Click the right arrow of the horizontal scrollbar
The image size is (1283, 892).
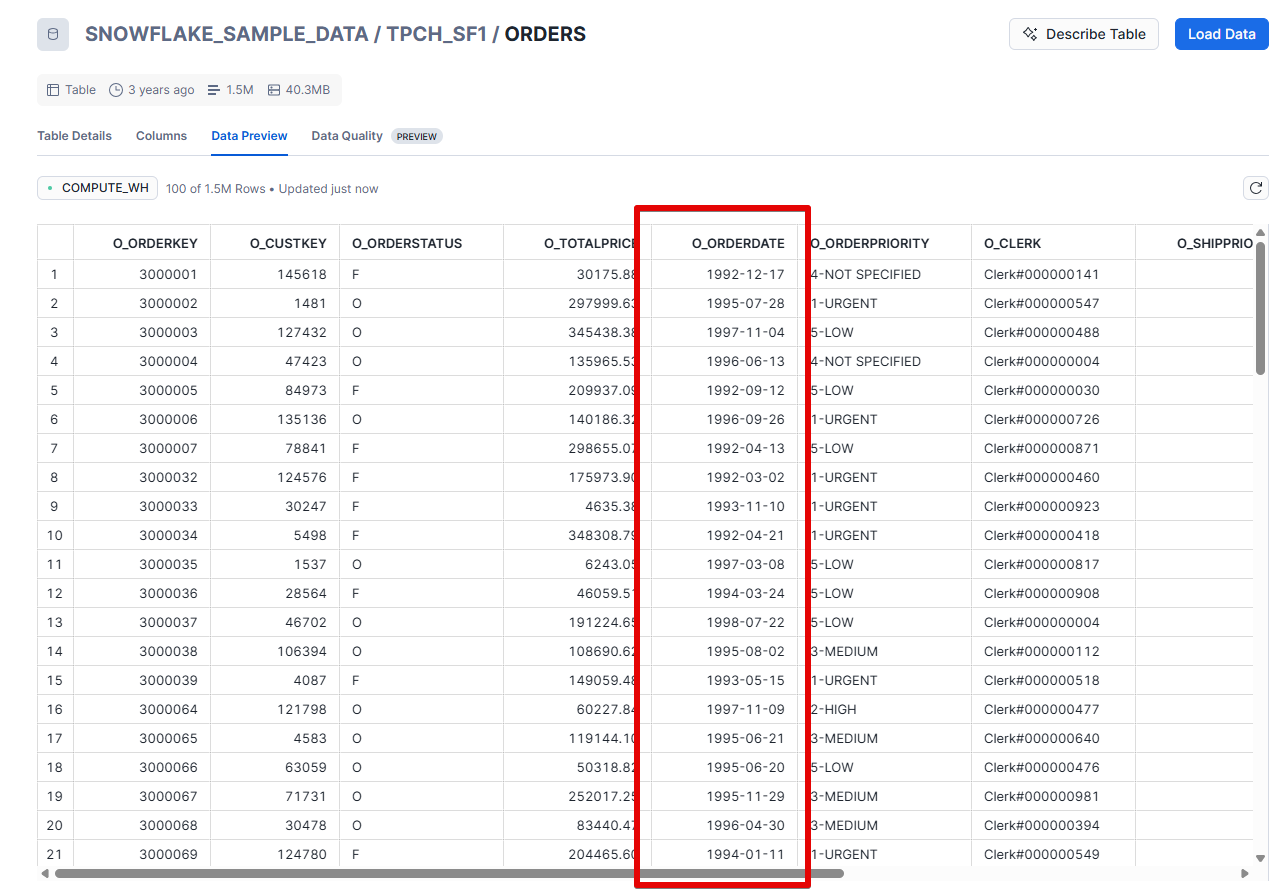pos(1244,873)
